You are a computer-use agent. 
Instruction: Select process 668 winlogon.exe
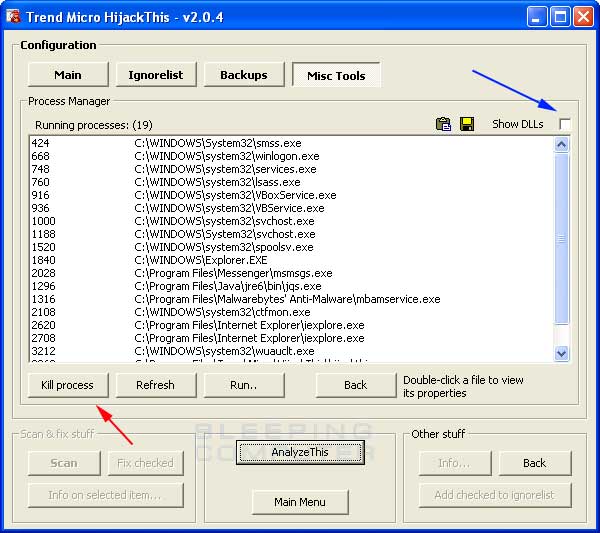[292, 156]
